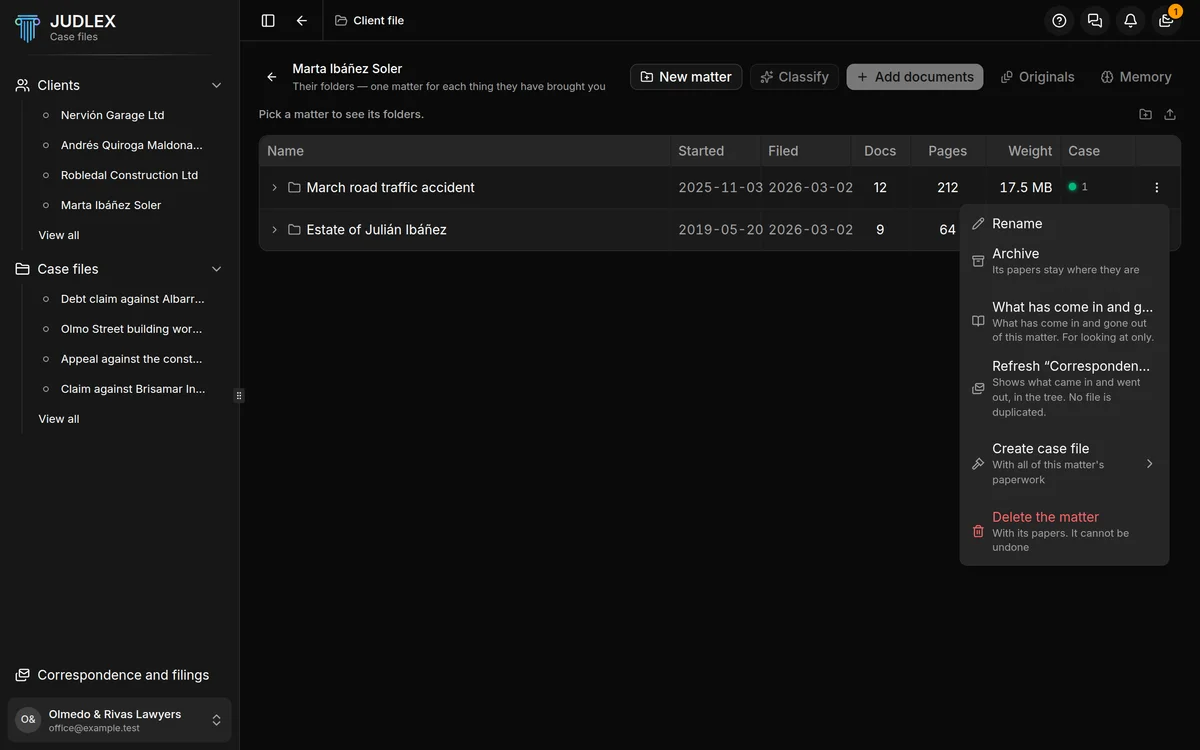Click the folder icon of March road traffic accident
Viewport: 1200px width, 750px height.
point(294,188)
